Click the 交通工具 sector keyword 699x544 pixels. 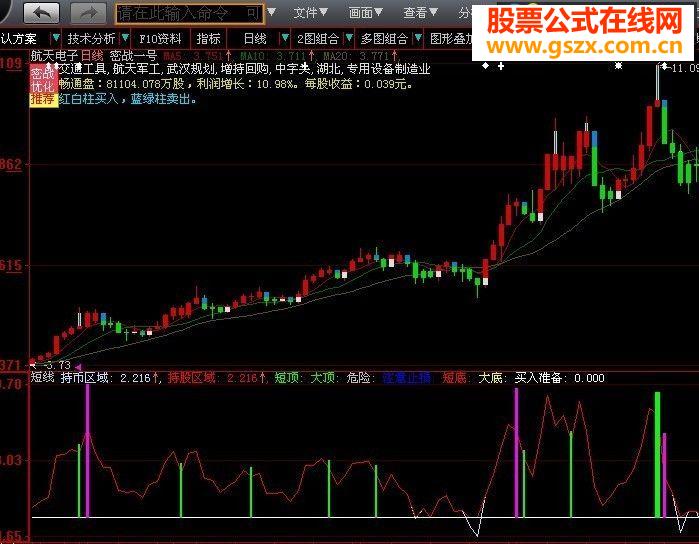coord(82,69)
